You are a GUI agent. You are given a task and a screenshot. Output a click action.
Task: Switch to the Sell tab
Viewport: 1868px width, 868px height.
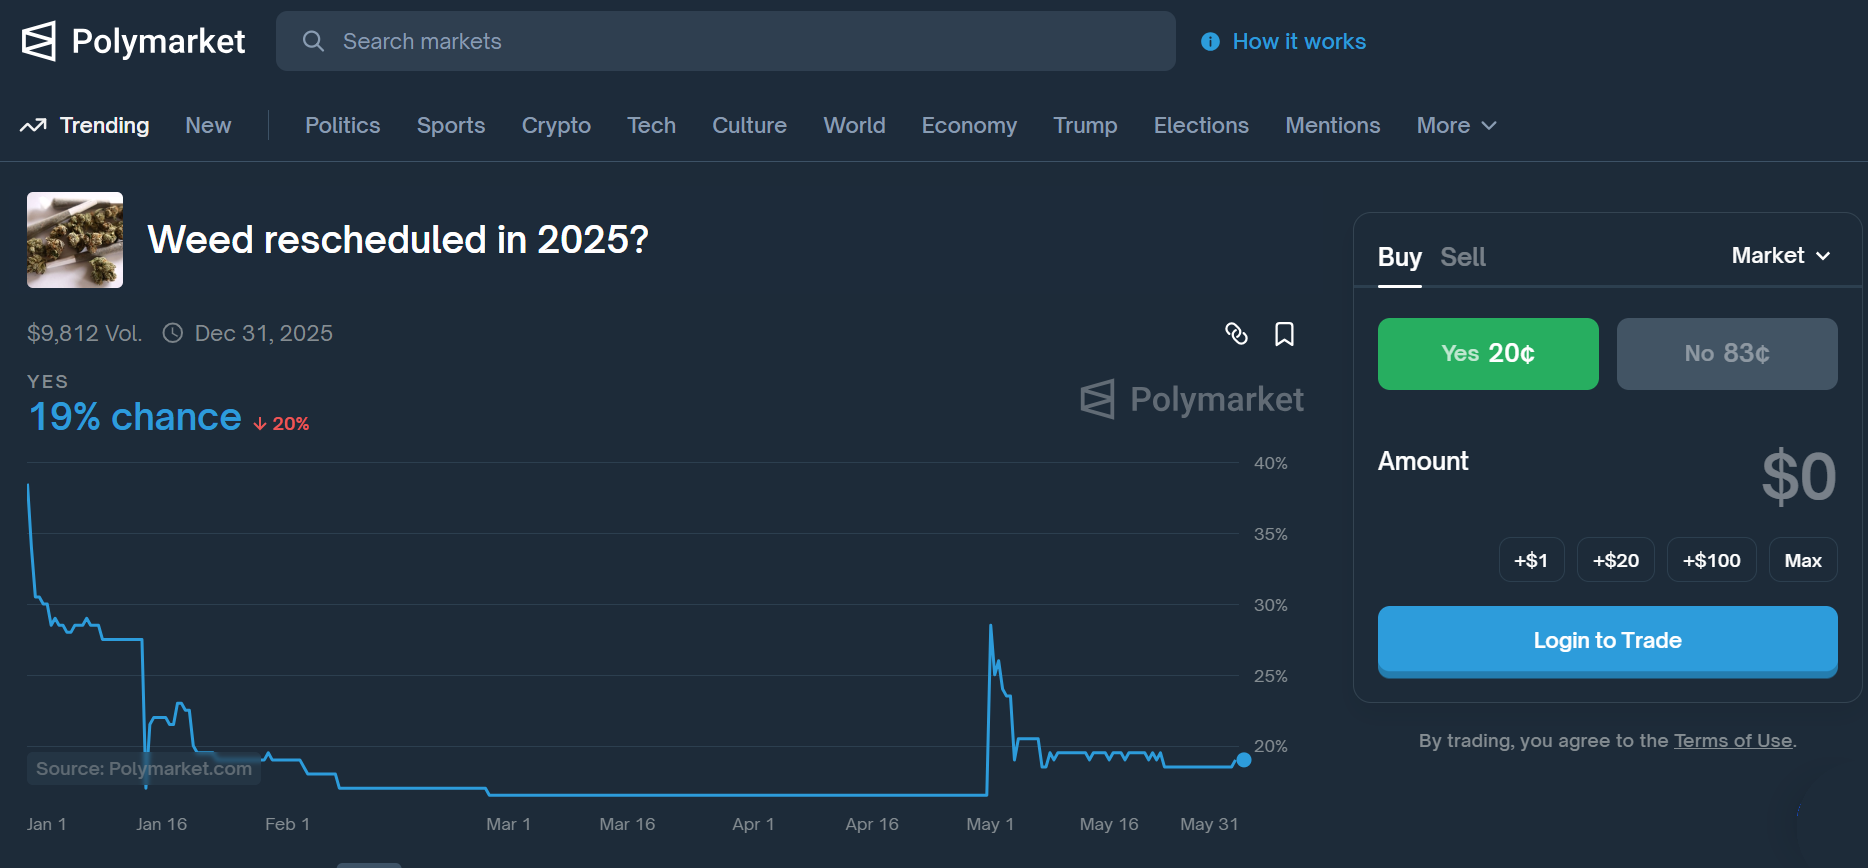tap(1463, 257)
